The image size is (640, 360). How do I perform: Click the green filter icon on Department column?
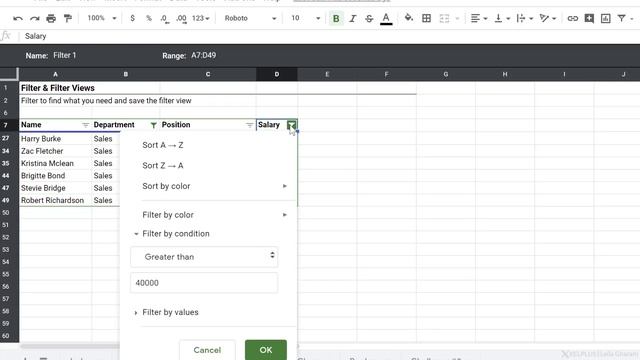tap(153, 125)
